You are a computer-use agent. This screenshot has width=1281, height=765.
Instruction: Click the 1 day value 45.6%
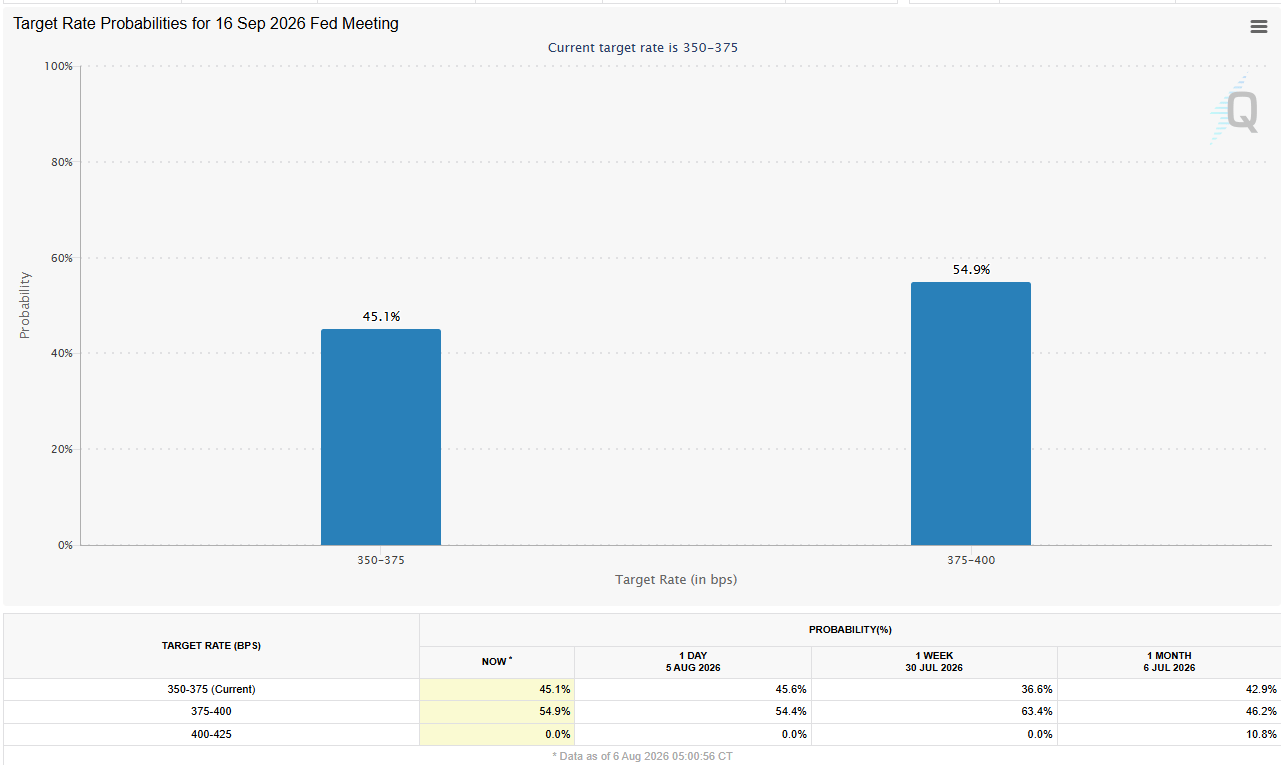tap(791, 689)
